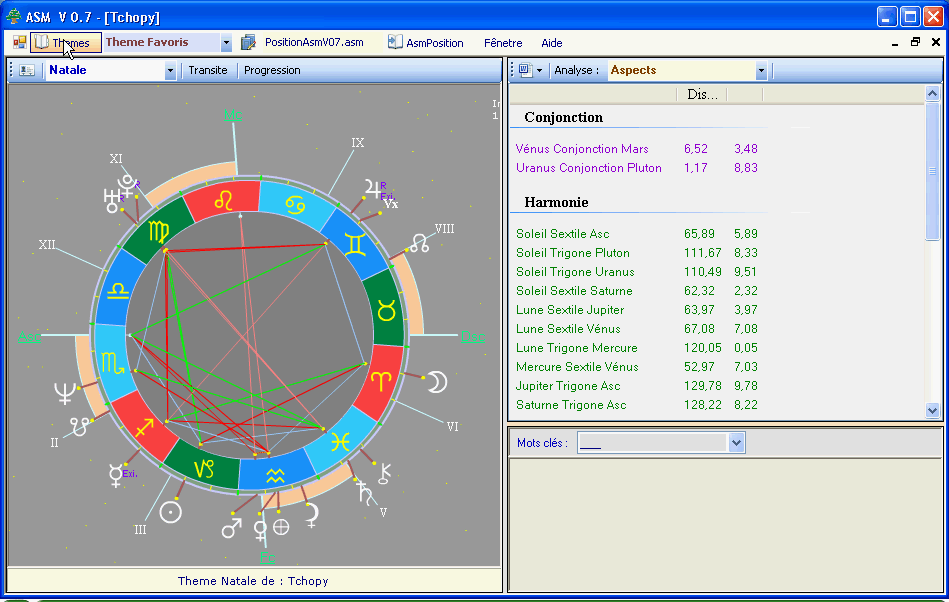Click the Mc label on the chart
Image resolution: width=949 pixels, height=602 pixels.
click(232, 115)
